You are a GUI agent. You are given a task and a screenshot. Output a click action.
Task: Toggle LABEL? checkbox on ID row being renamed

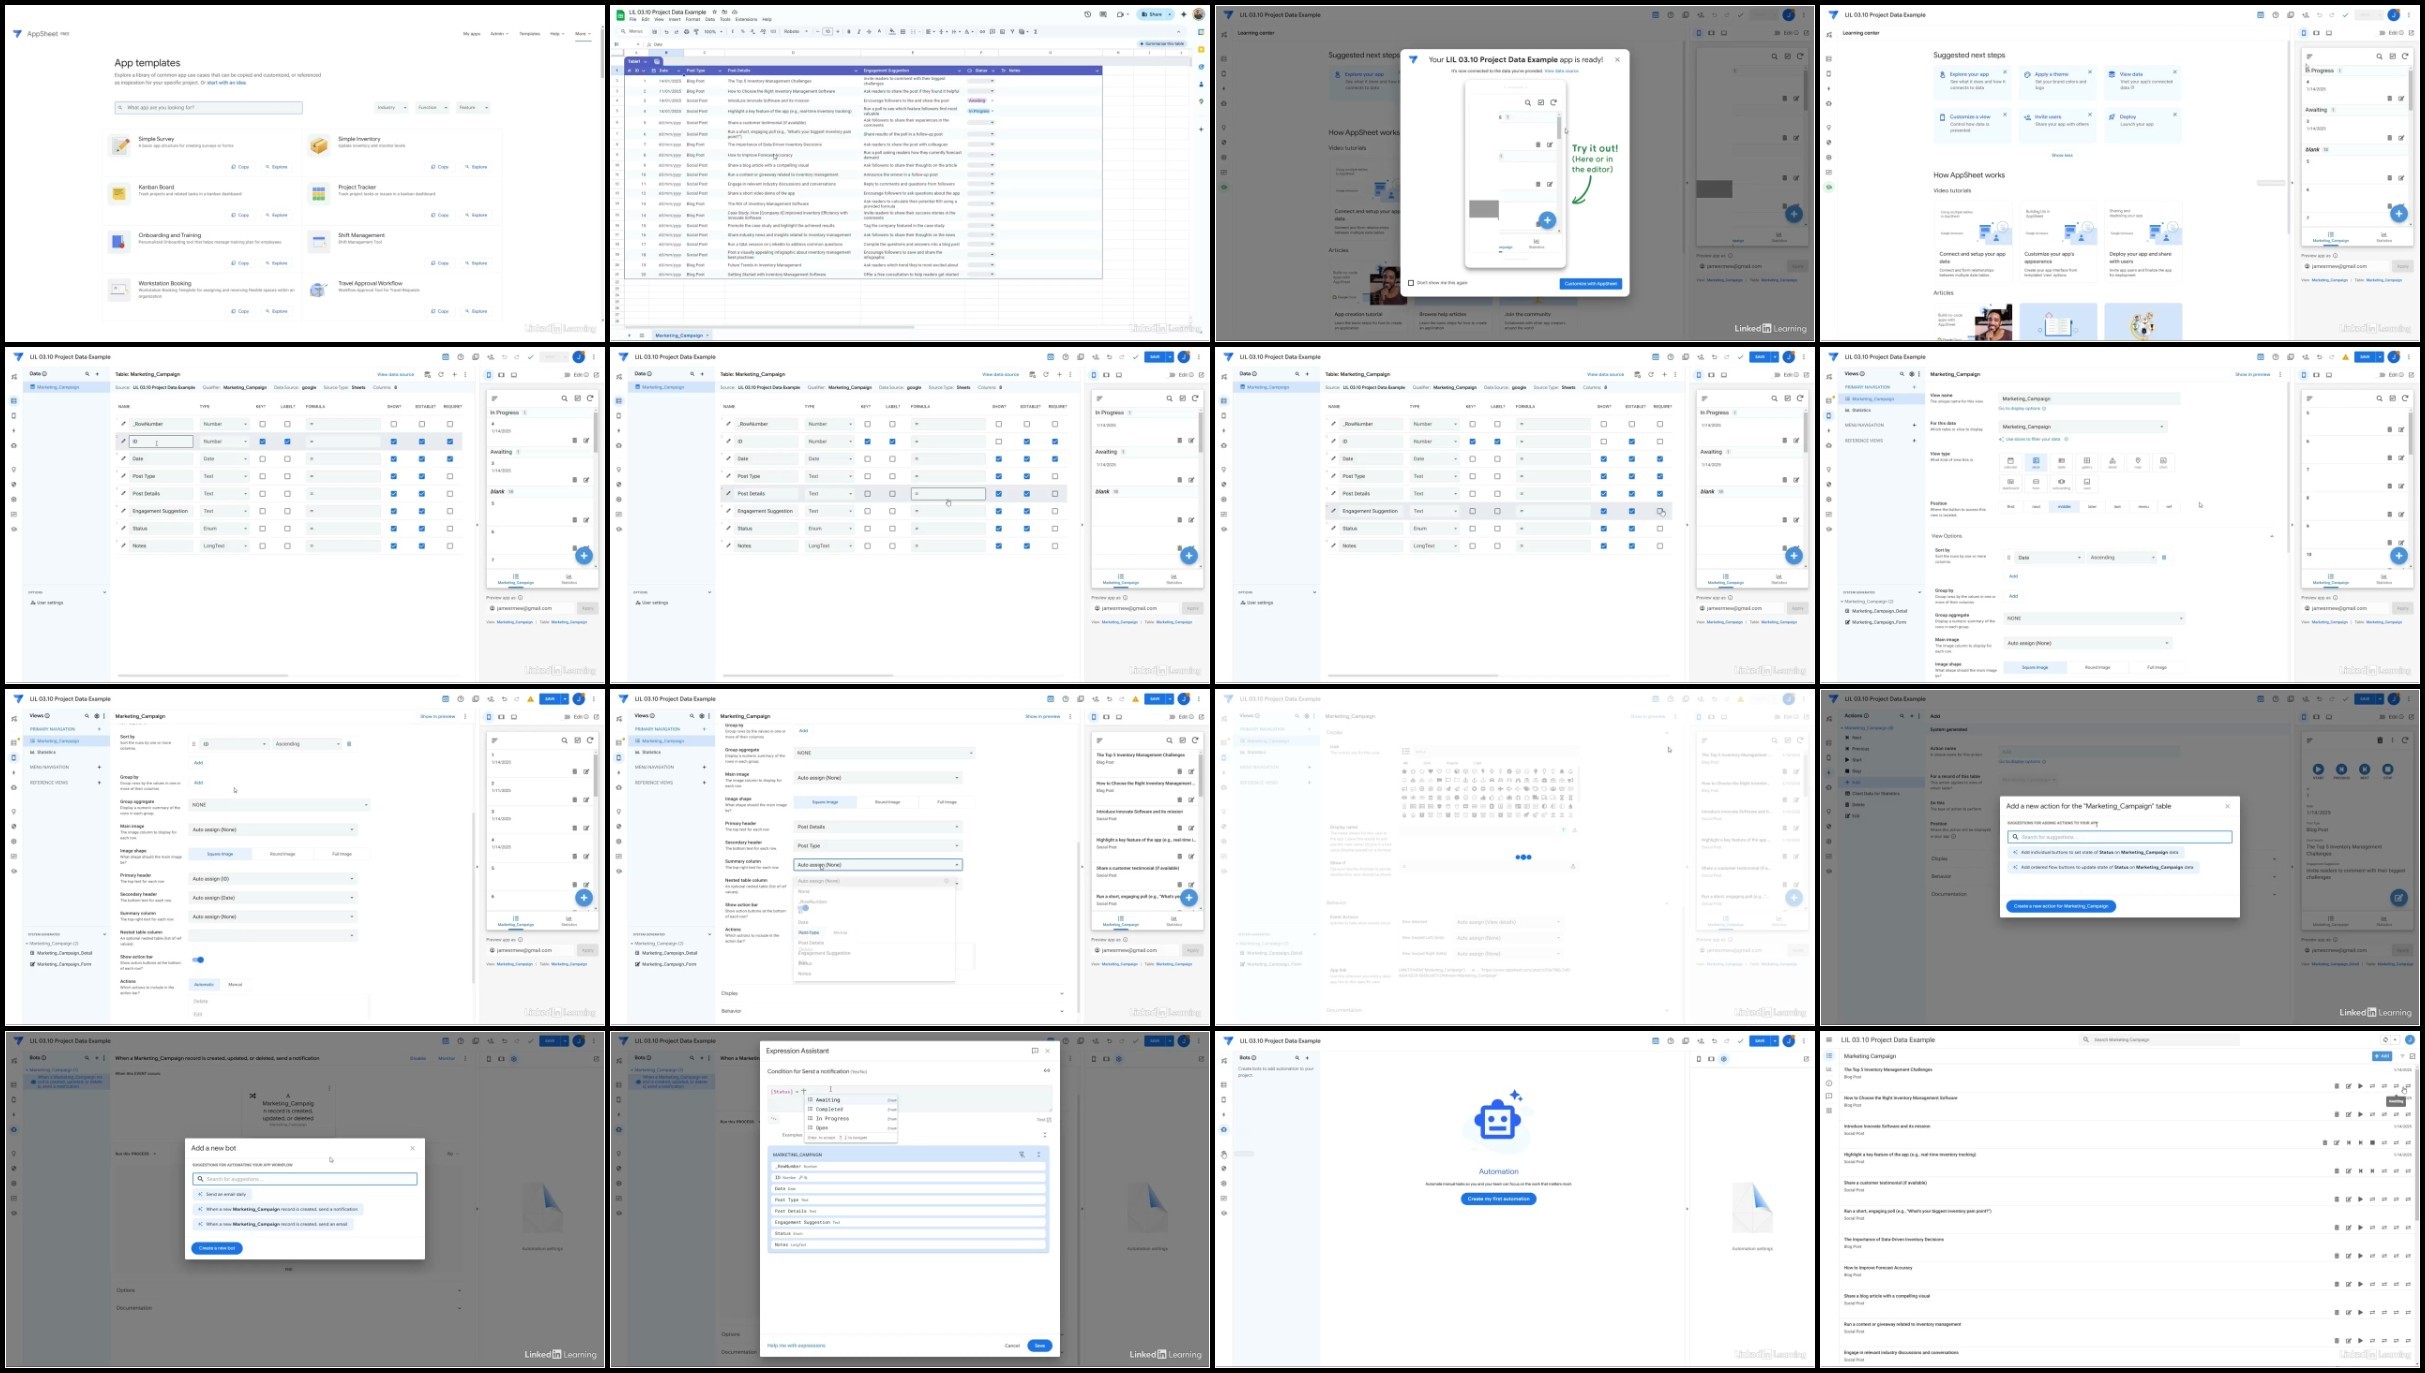pos(287,441)
